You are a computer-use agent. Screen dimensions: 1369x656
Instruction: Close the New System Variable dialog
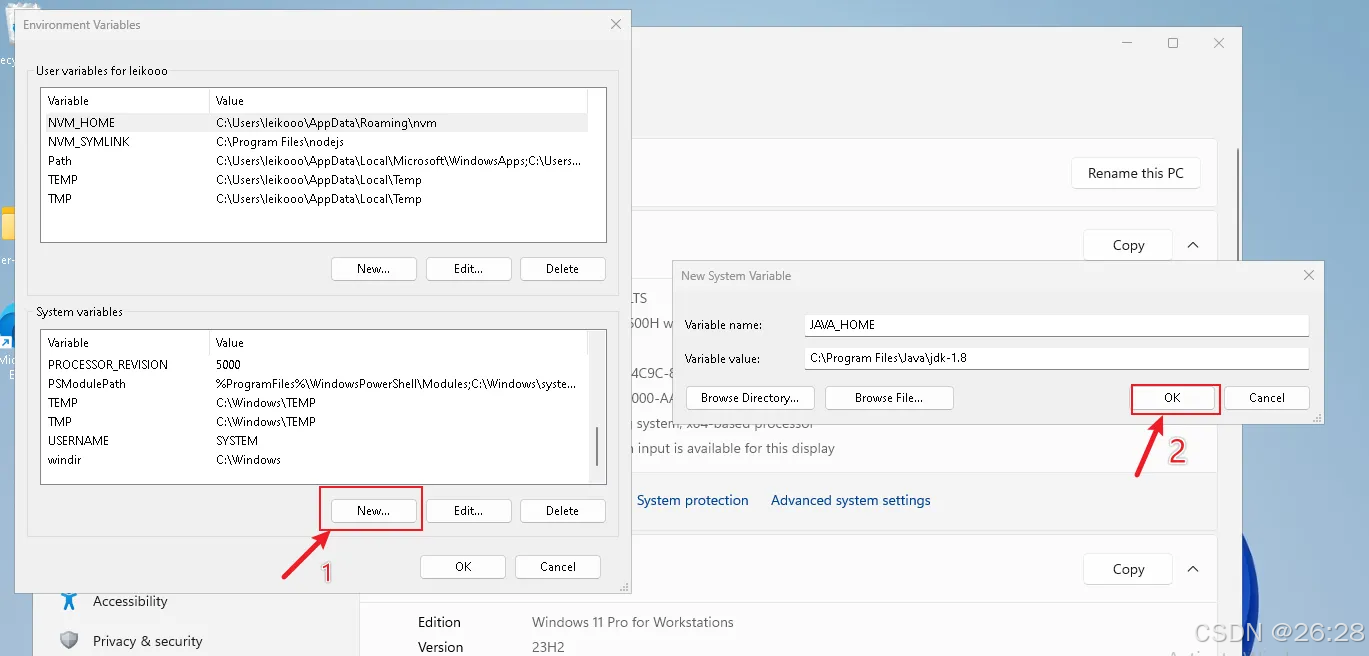1309,275
